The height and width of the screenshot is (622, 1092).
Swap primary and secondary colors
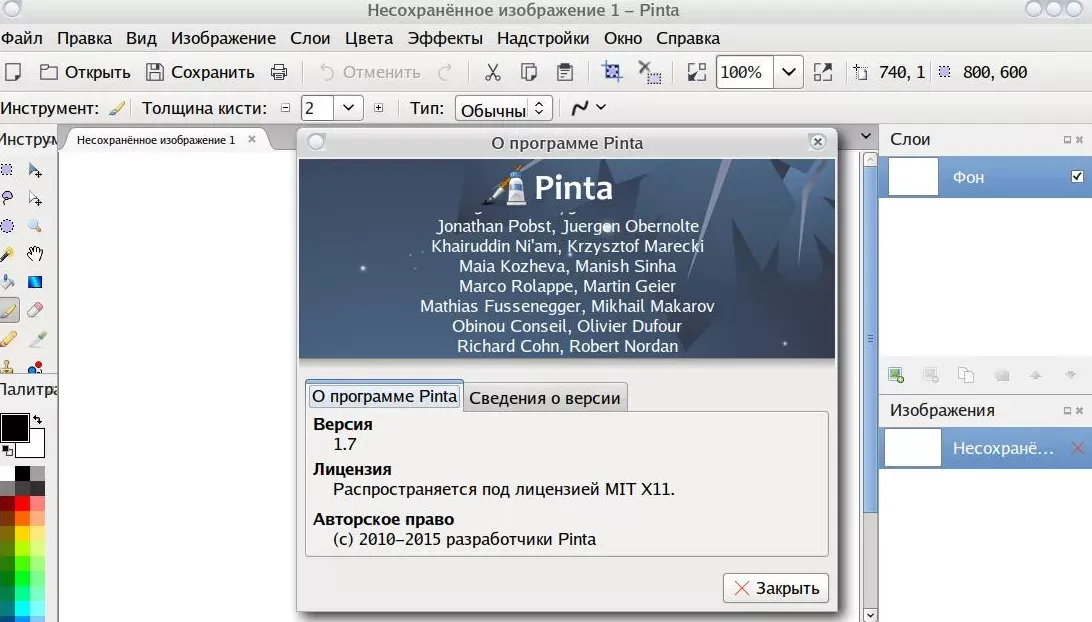pyautogui.click(x=38, y=420)
